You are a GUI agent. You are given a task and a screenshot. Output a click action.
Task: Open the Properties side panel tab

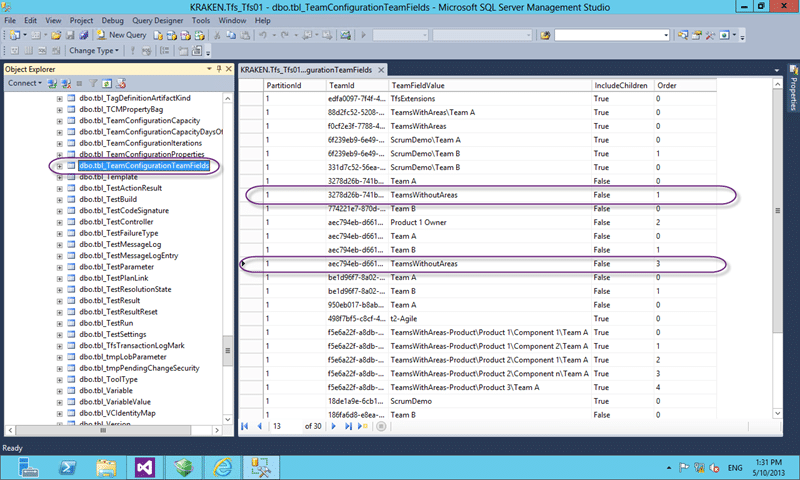point(793,88)
